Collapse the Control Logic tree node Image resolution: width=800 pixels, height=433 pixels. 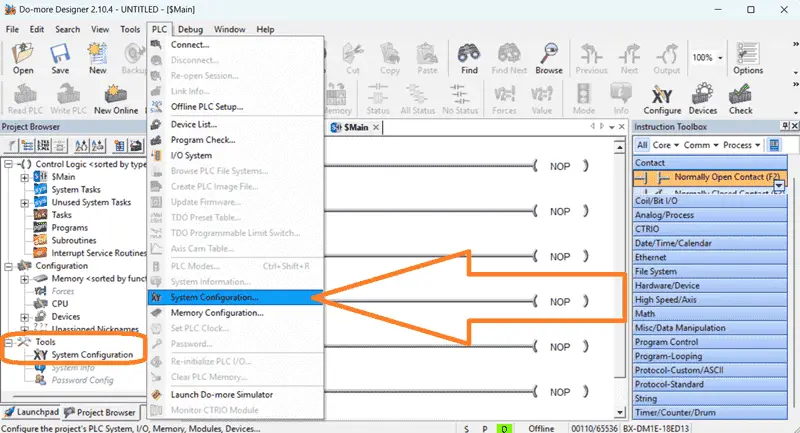coord(8,164)
